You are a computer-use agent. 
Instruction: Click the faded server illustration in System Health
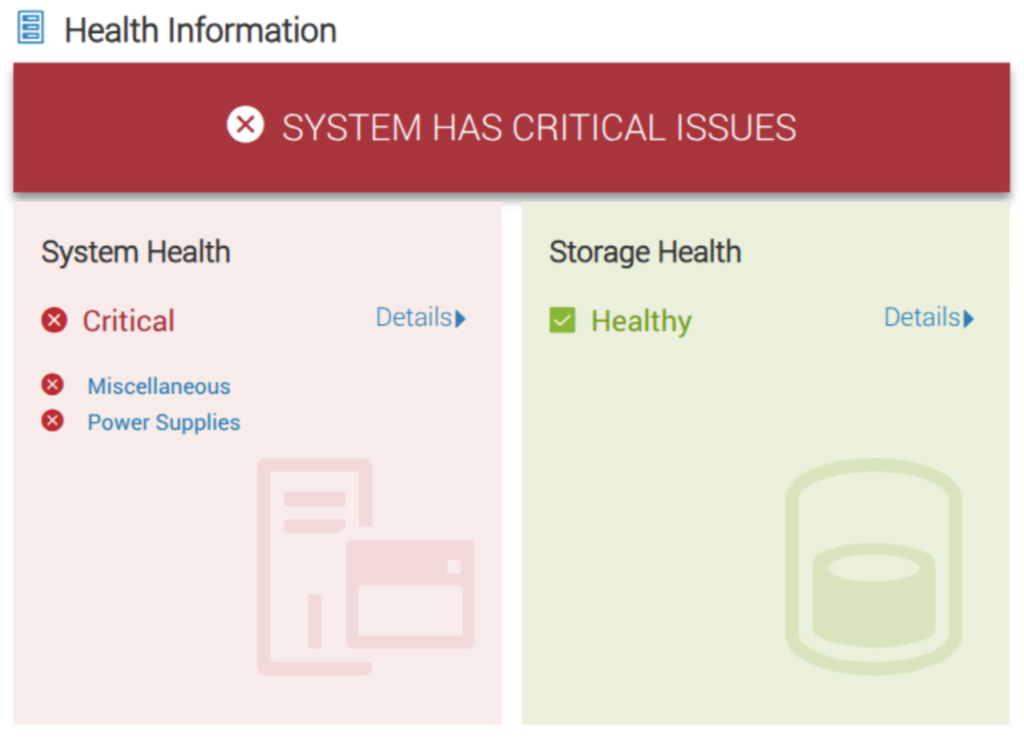tap(366, 566)
